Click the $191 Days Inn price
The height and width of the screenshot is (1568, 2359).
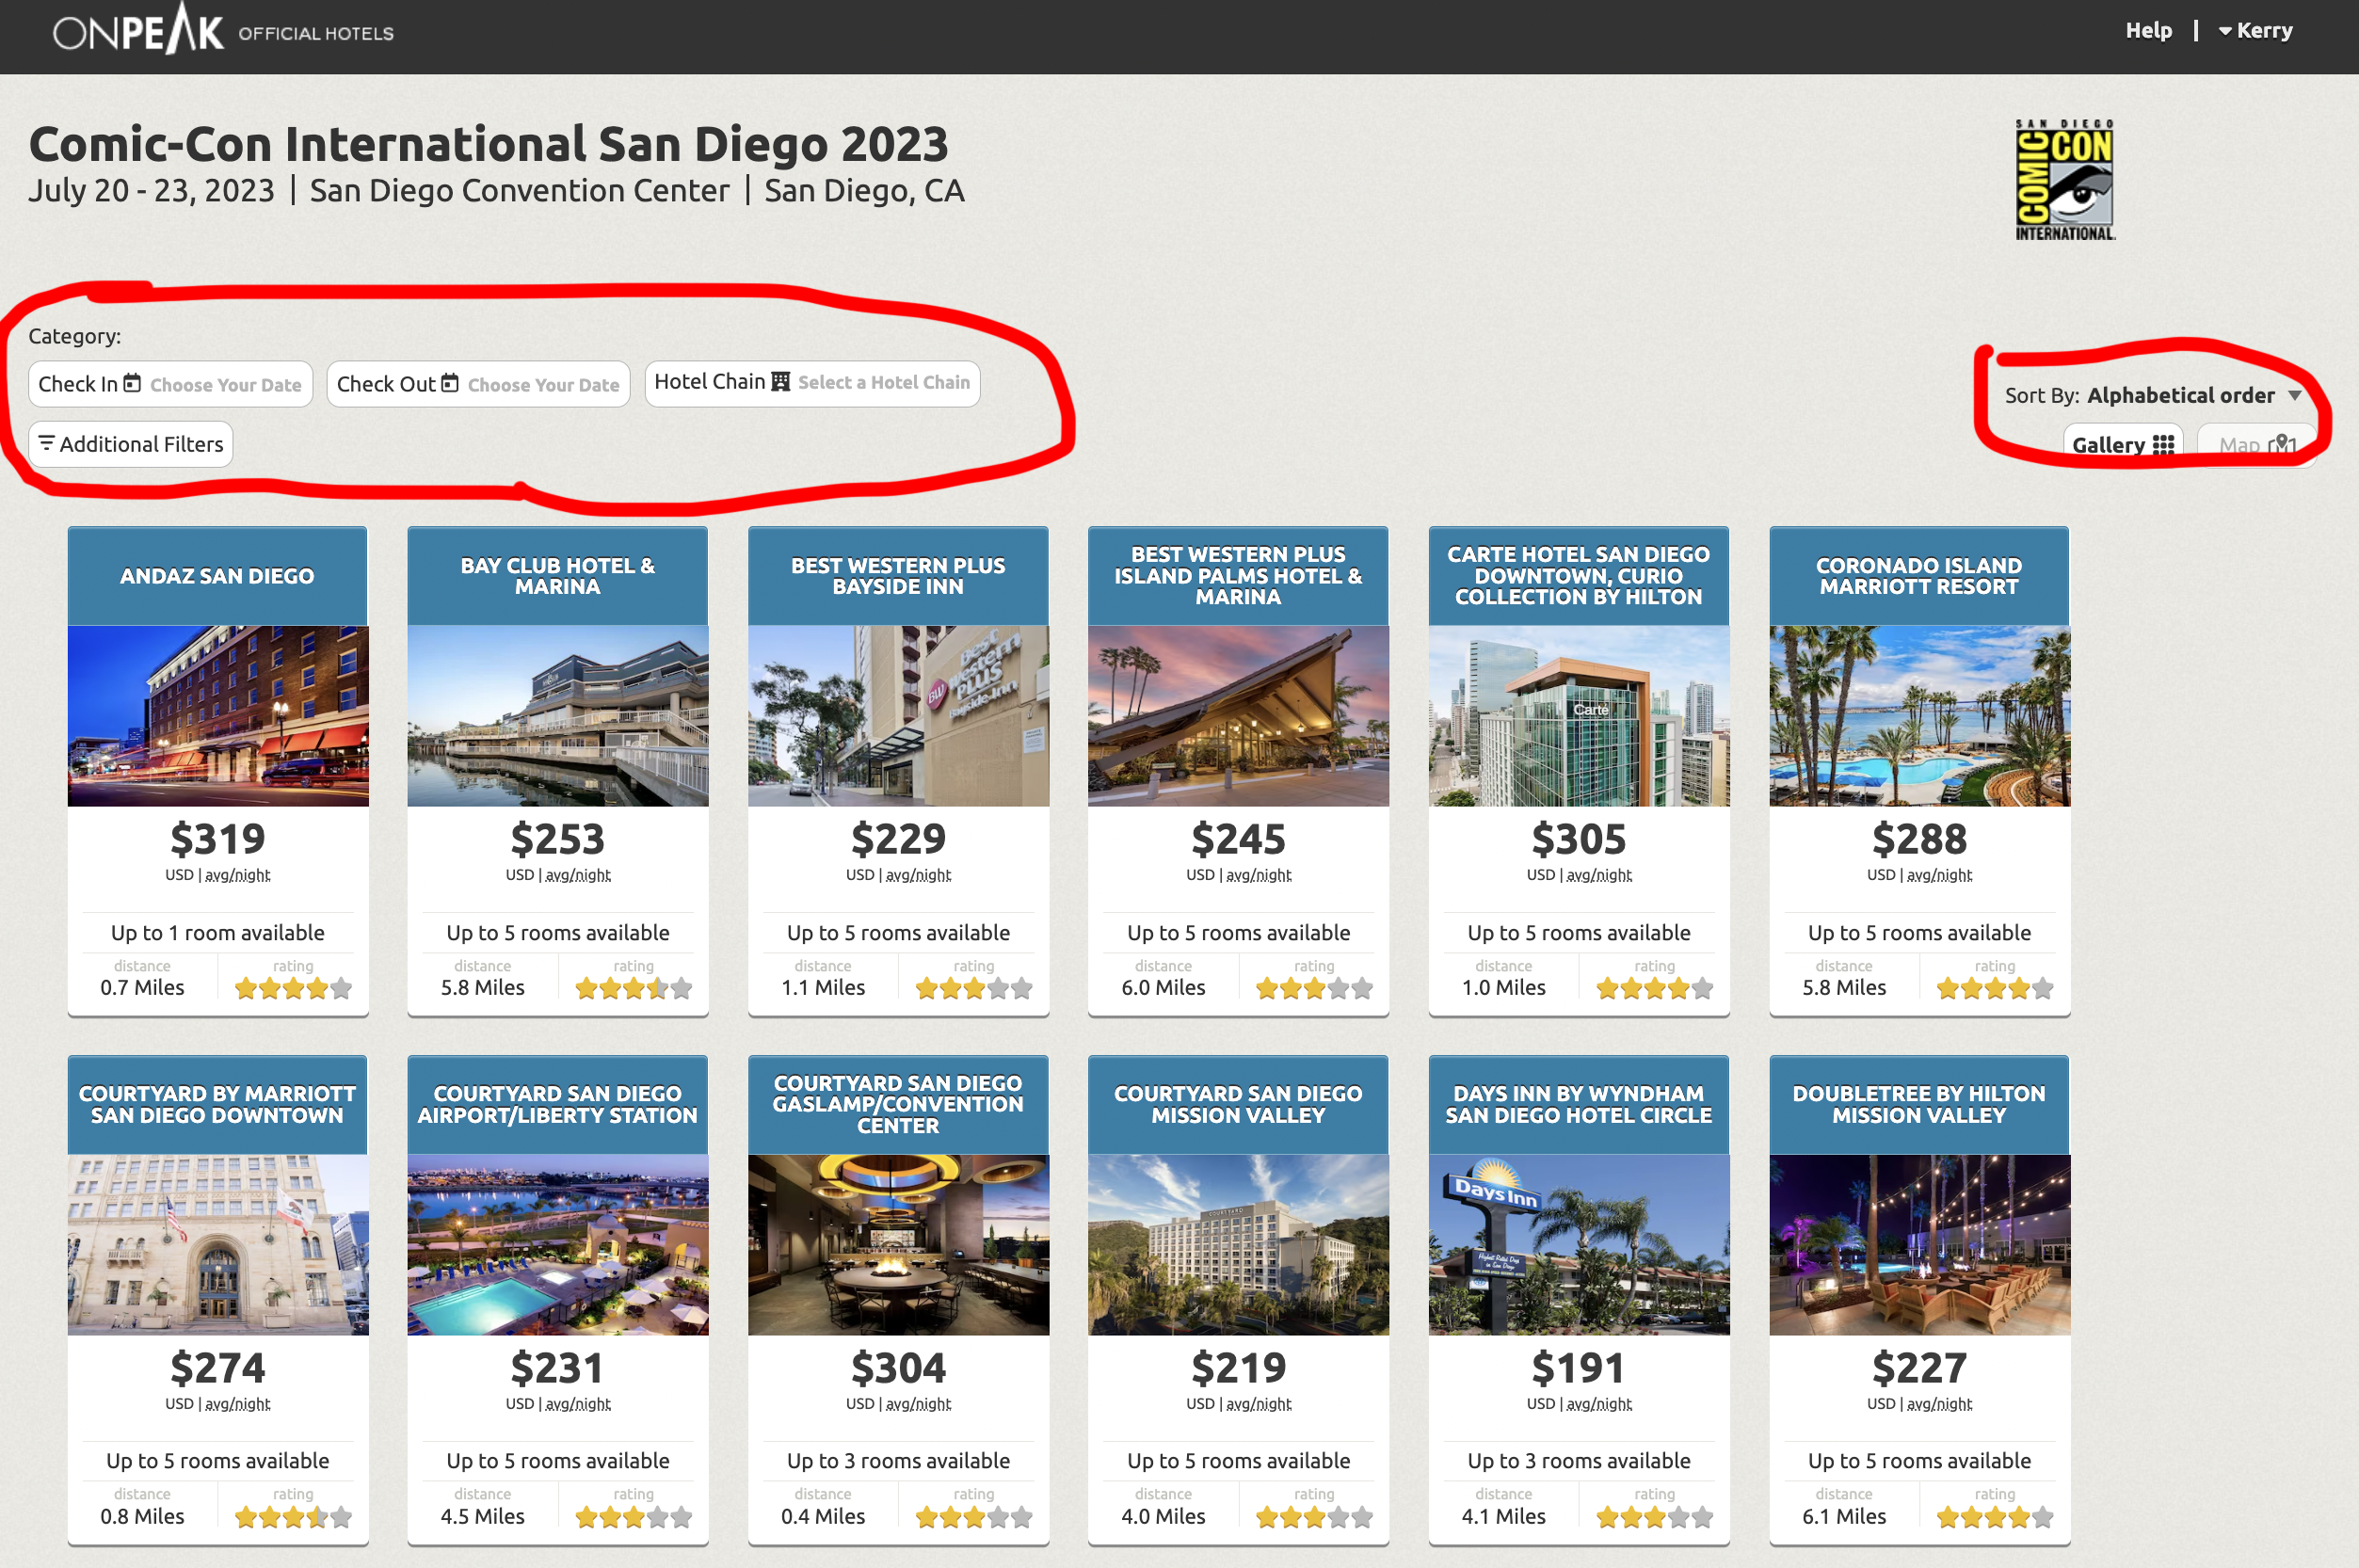click(1579, 1368)
